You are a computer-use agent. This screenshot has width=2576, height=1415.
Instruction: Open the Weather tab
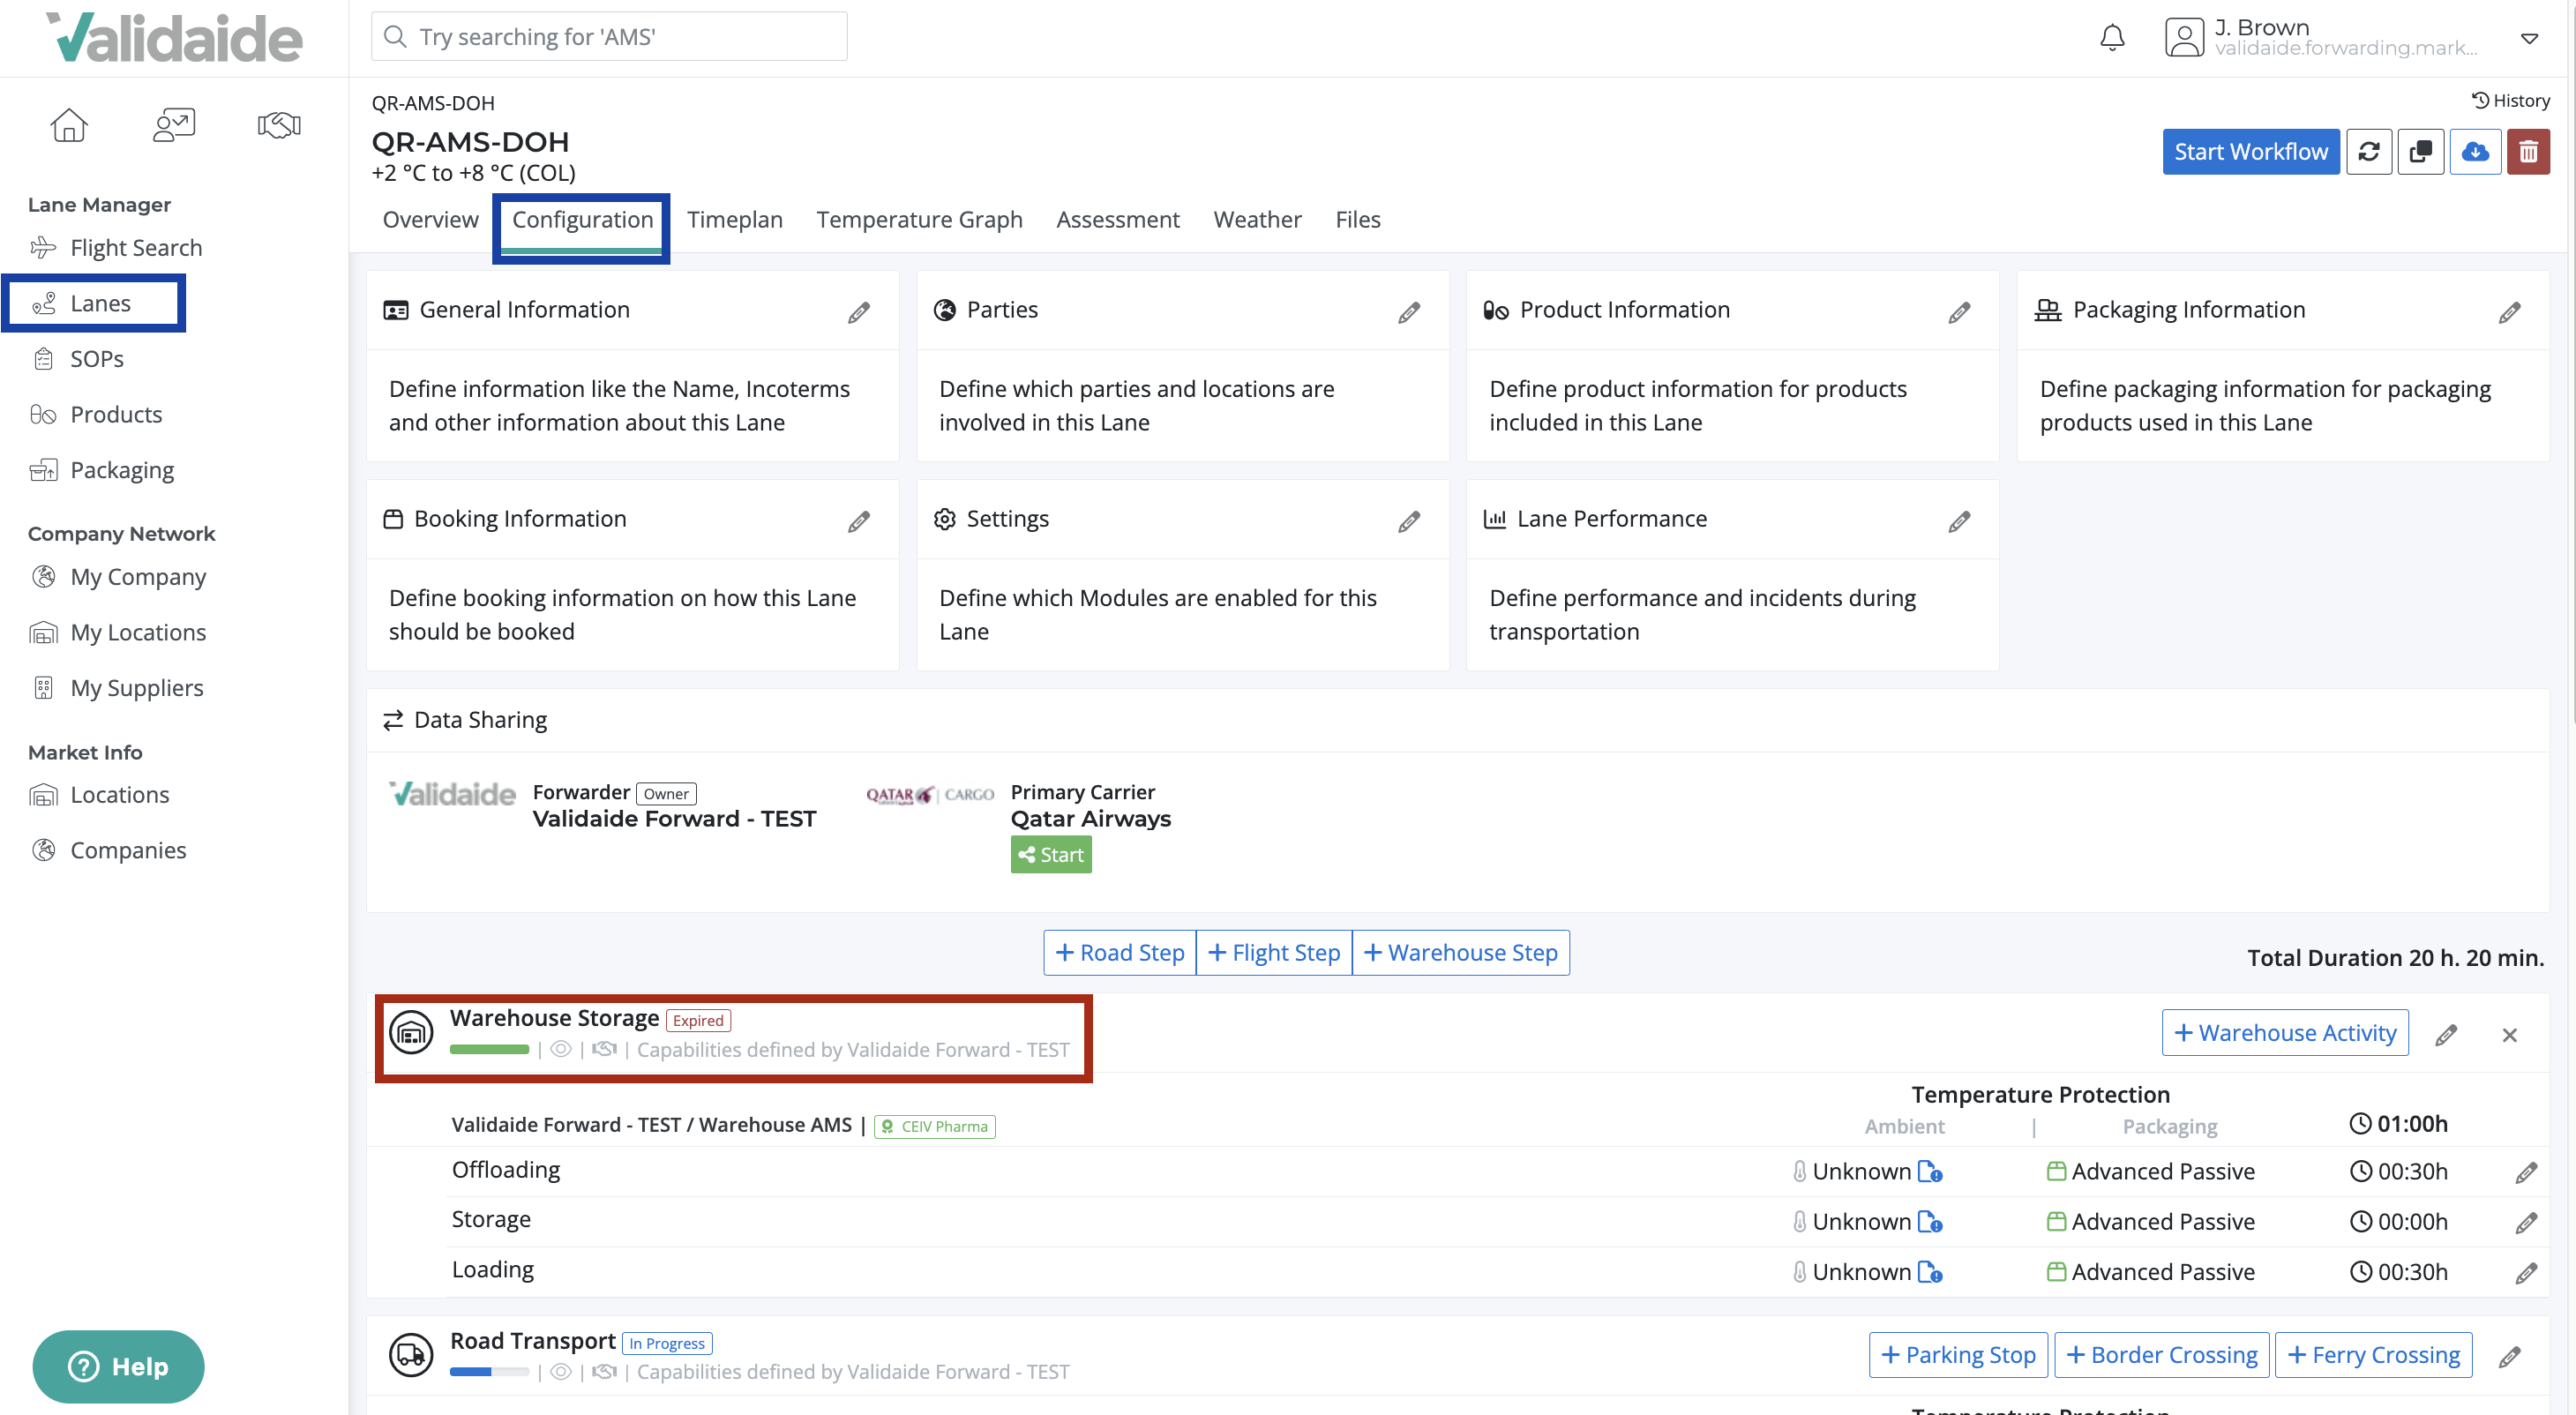coord(1257,219)
